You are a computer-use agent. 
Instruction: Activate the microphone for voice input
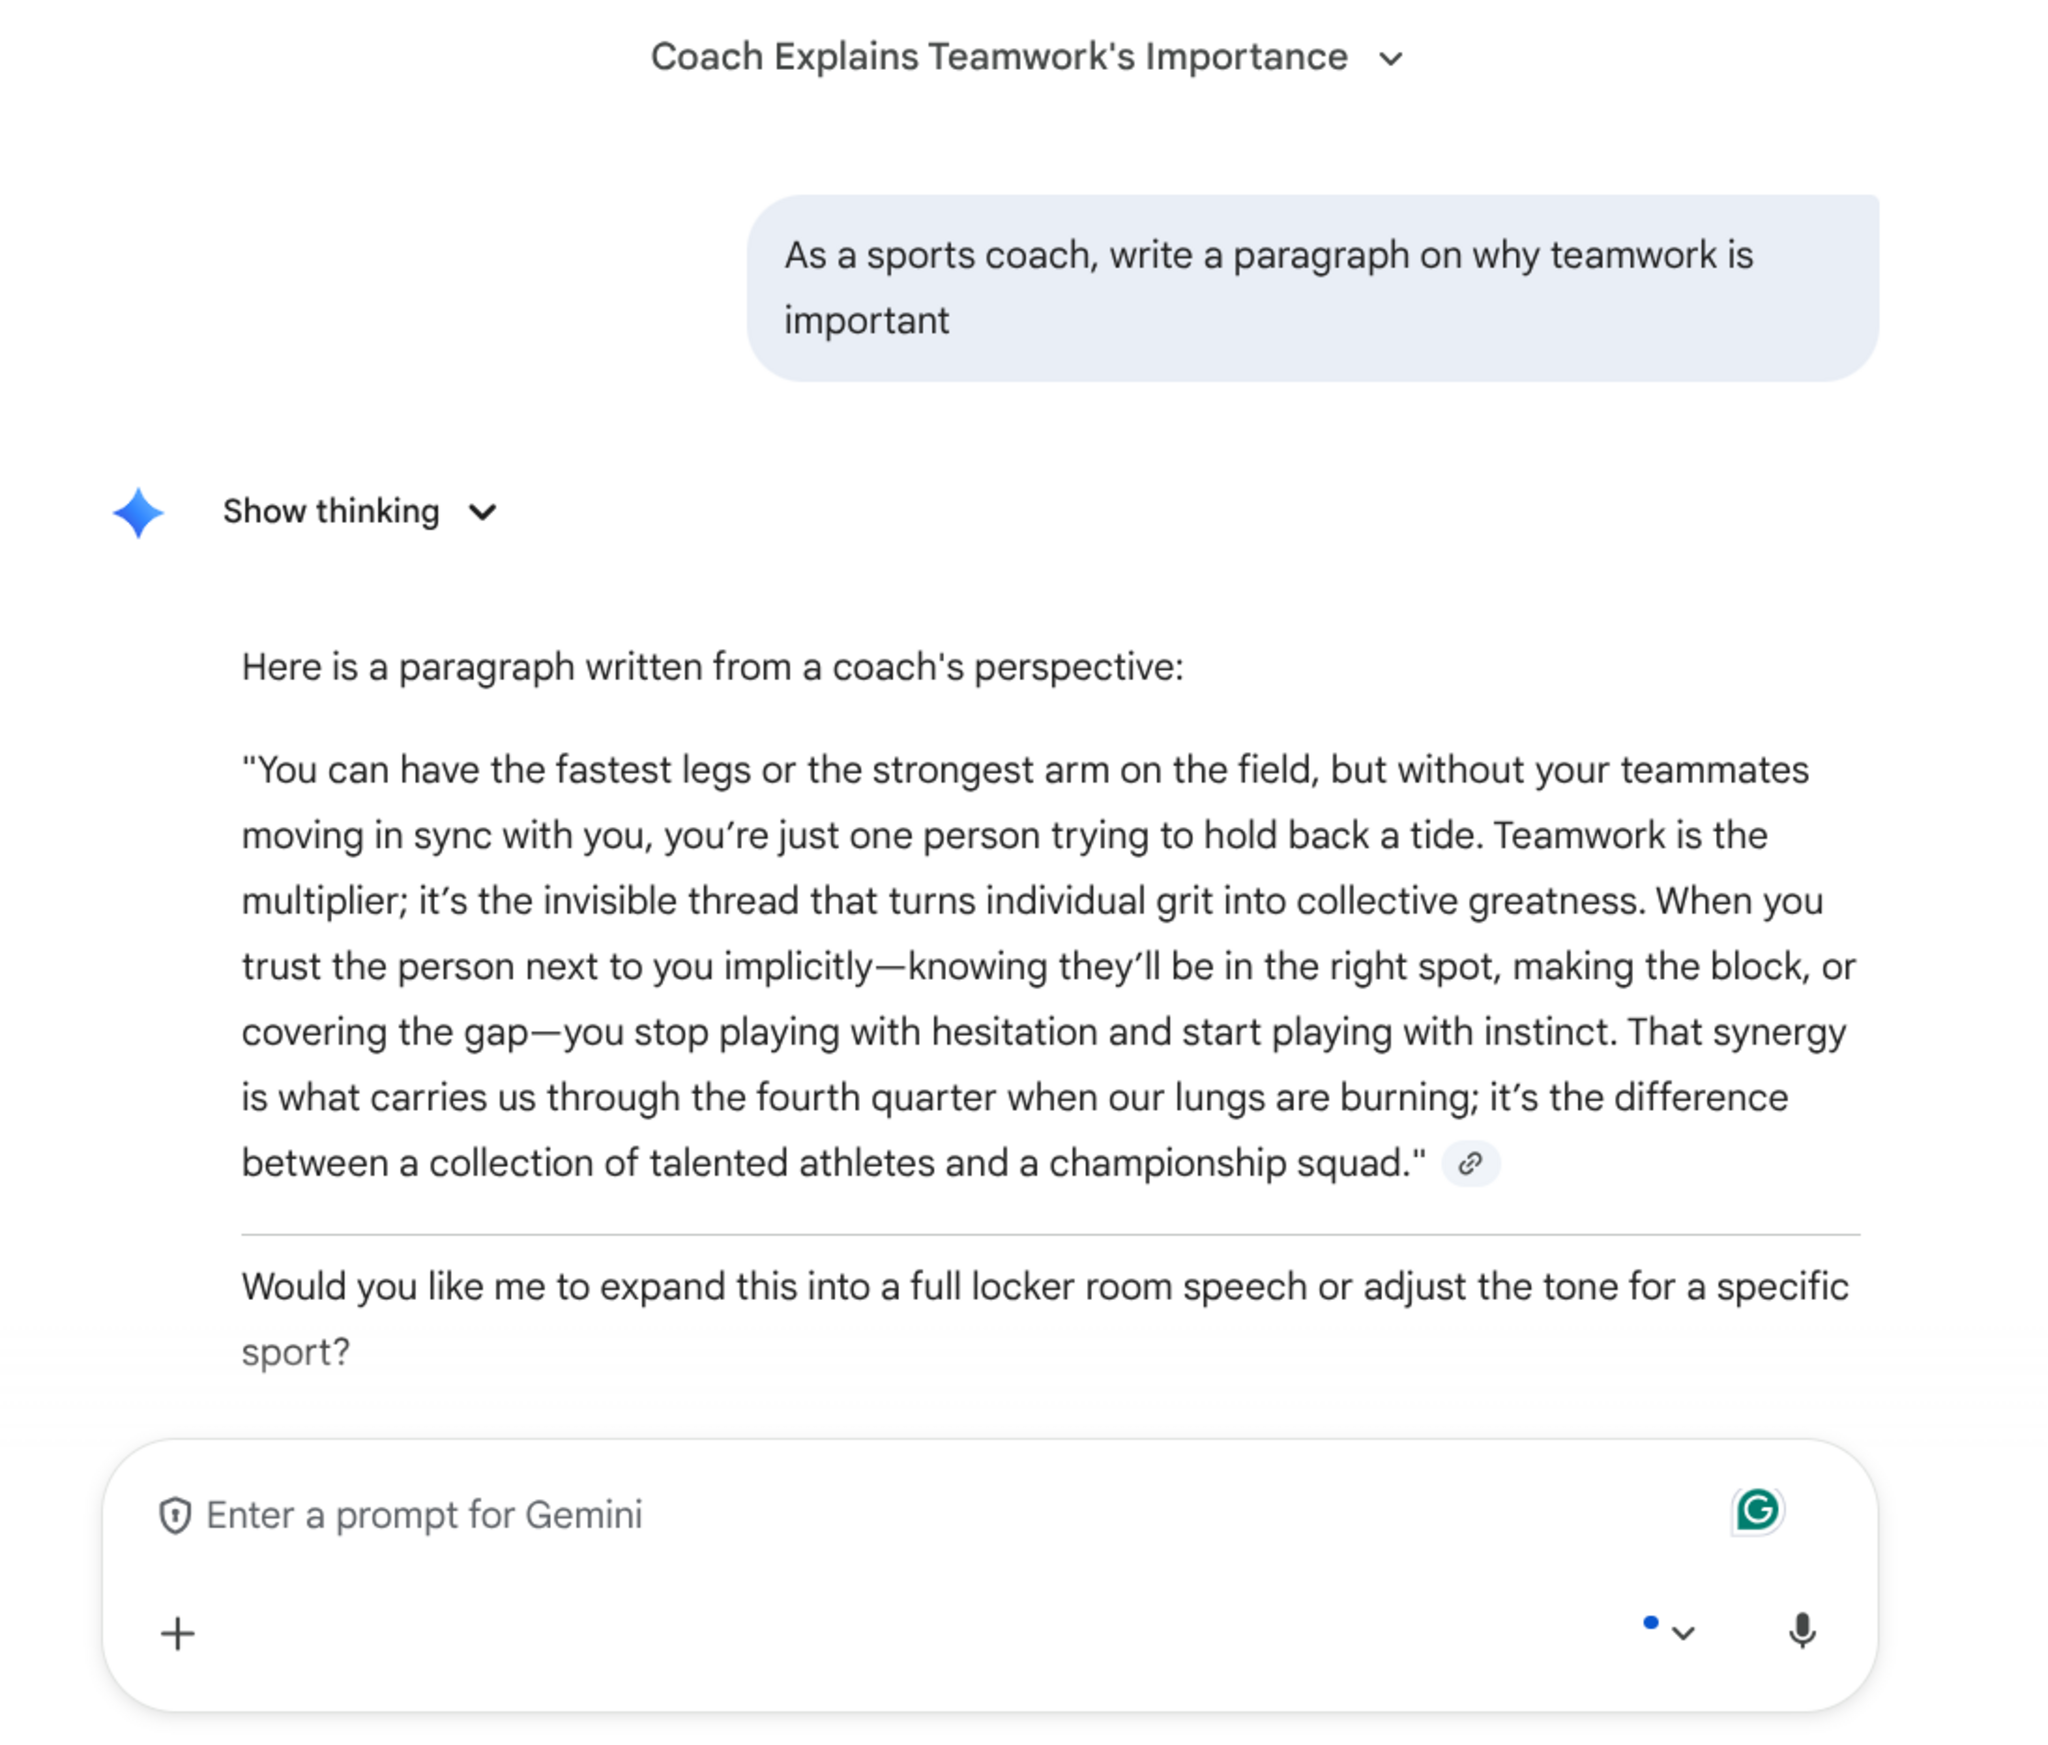point(1802,1631)
